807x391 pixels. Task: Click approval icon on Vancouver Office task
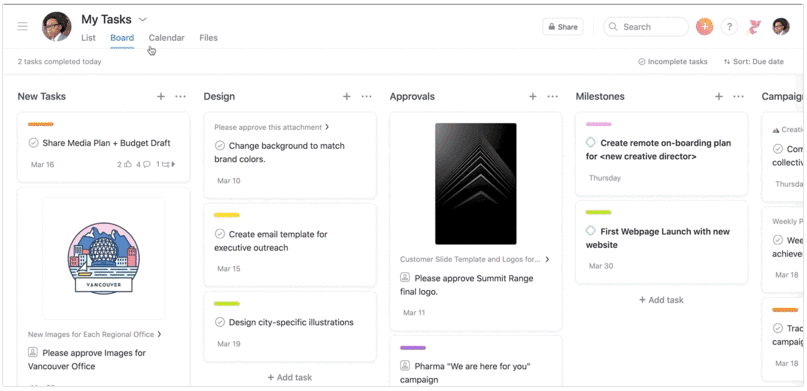pos(33,352)
